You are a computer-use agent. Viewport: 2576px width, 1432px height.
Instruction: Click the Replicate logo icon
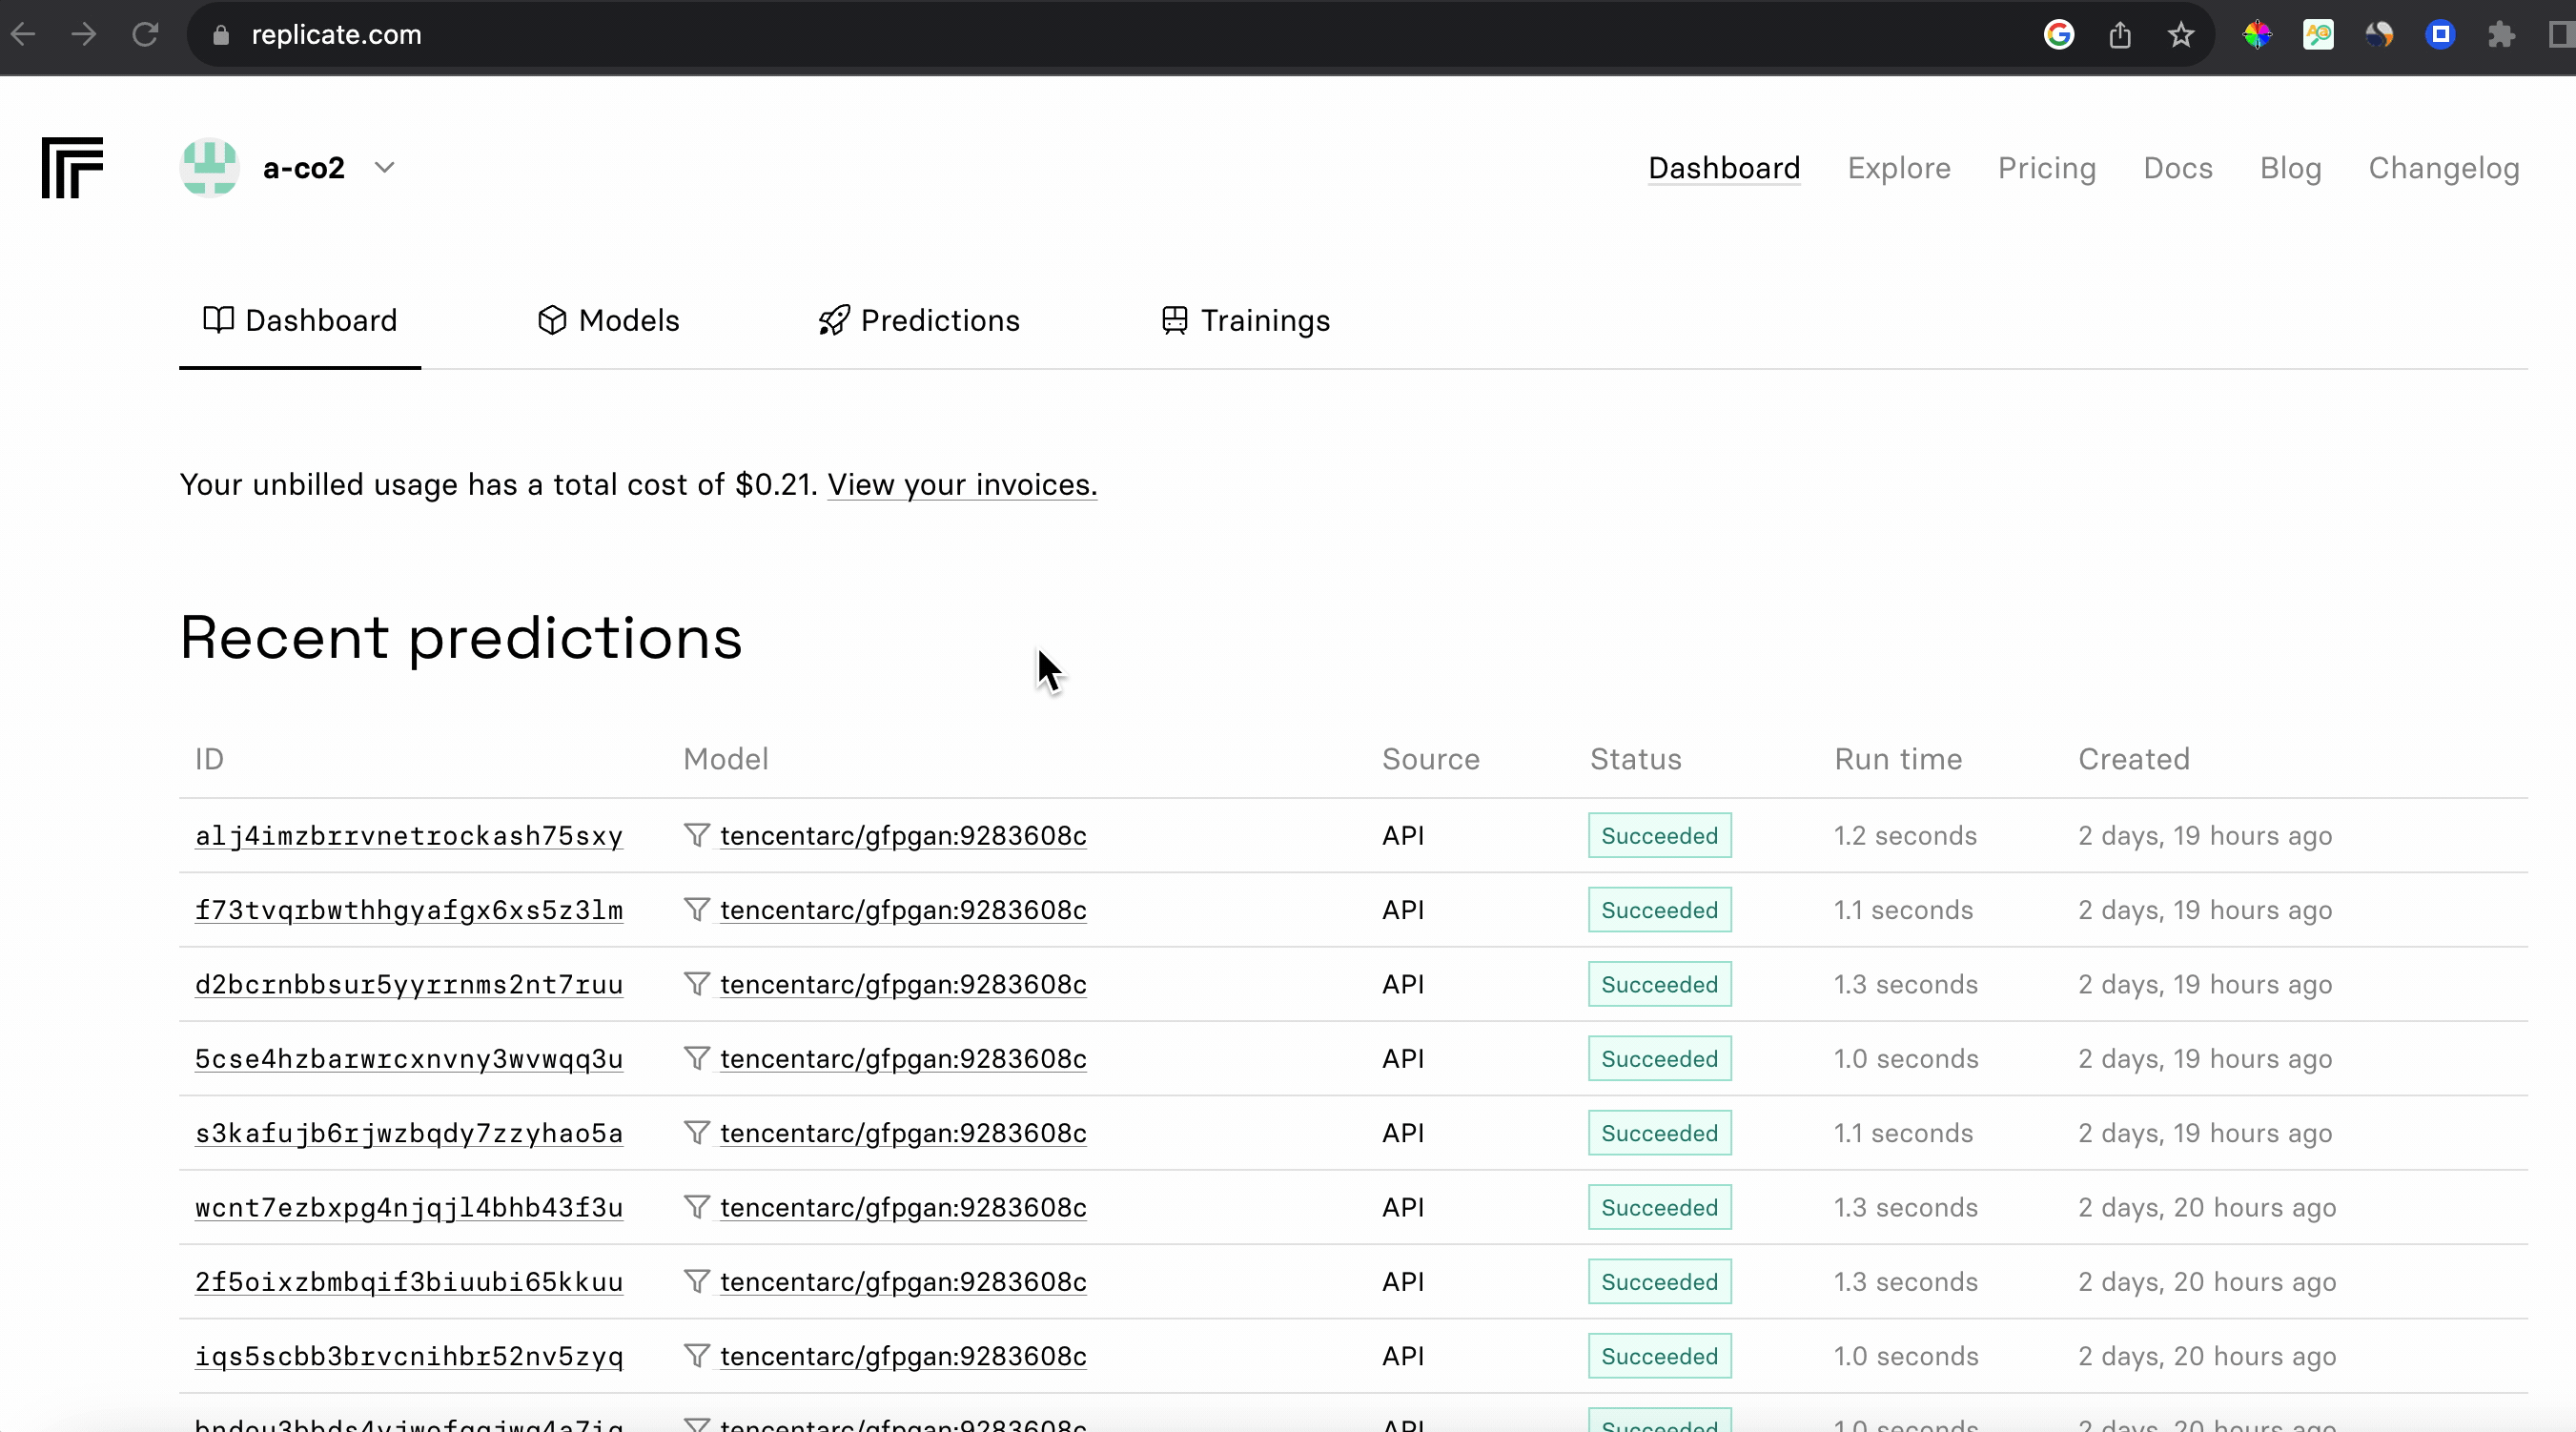(x=72, y=167)
